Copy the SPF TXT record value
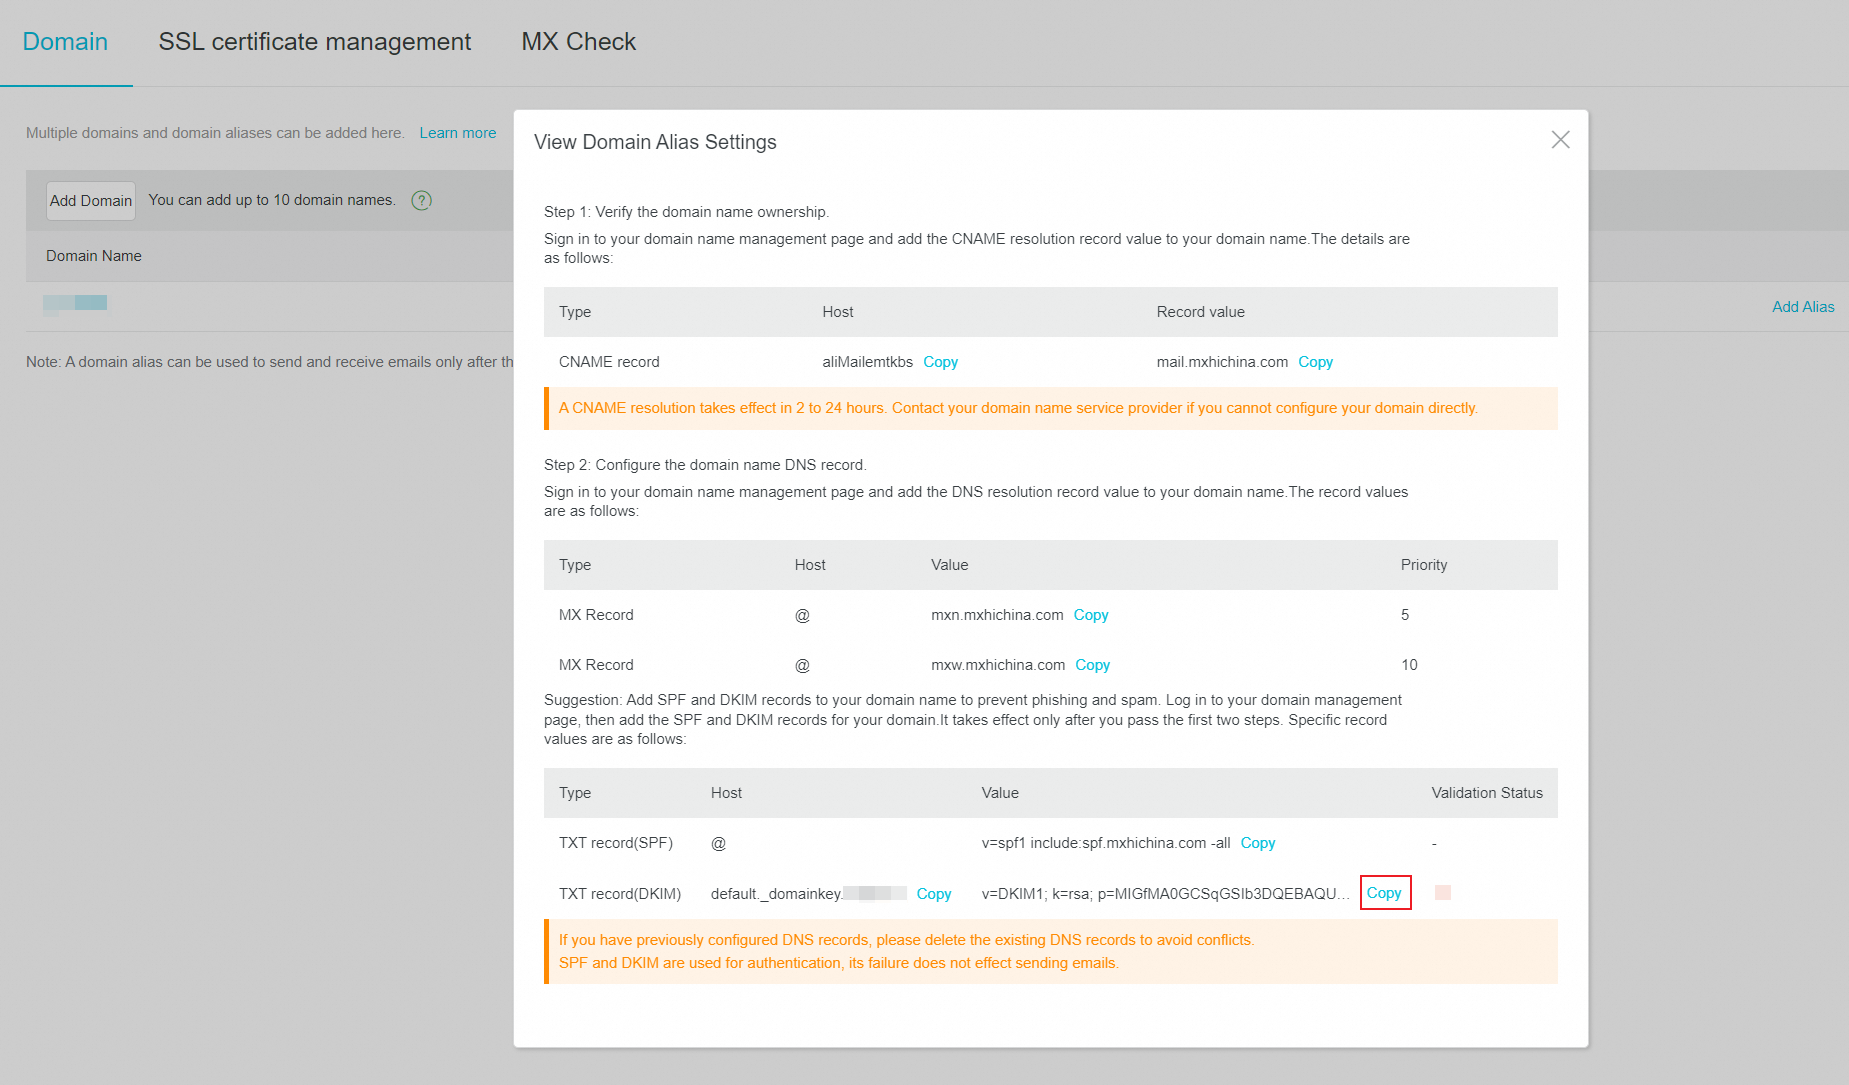 (x=1257, y=843)
